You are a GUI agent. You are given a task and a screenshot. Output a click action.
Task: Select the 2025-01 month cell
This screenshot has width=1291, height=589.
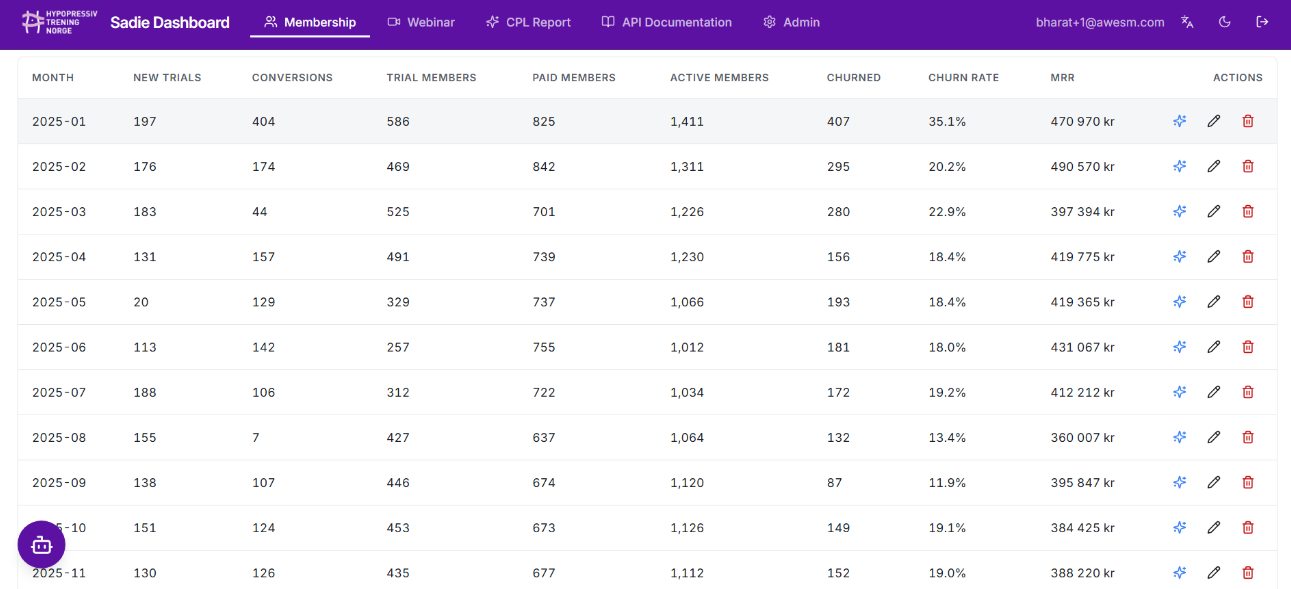pyautogui.click(x=59, y=121)
